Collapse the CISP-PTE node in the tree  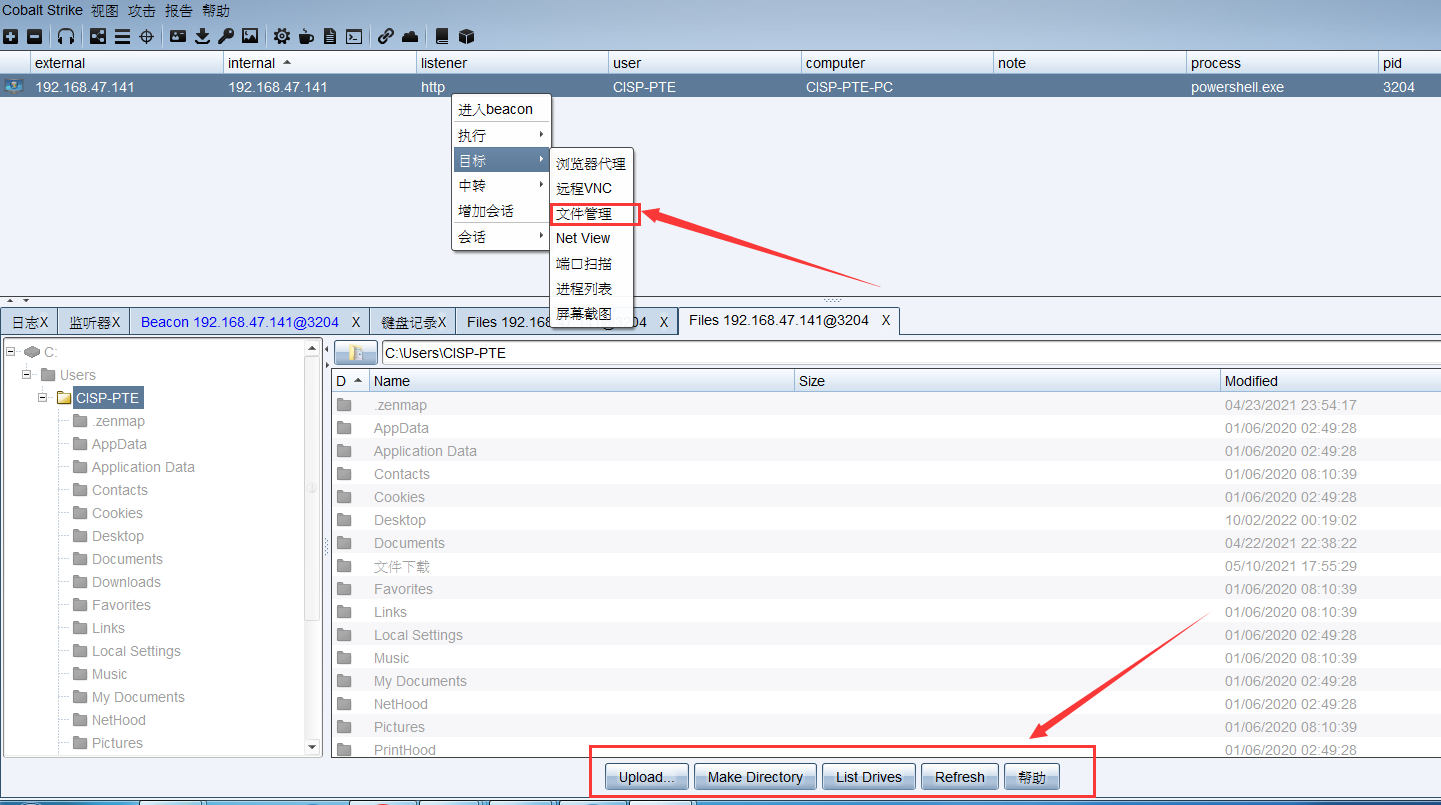tap(43, 398)
